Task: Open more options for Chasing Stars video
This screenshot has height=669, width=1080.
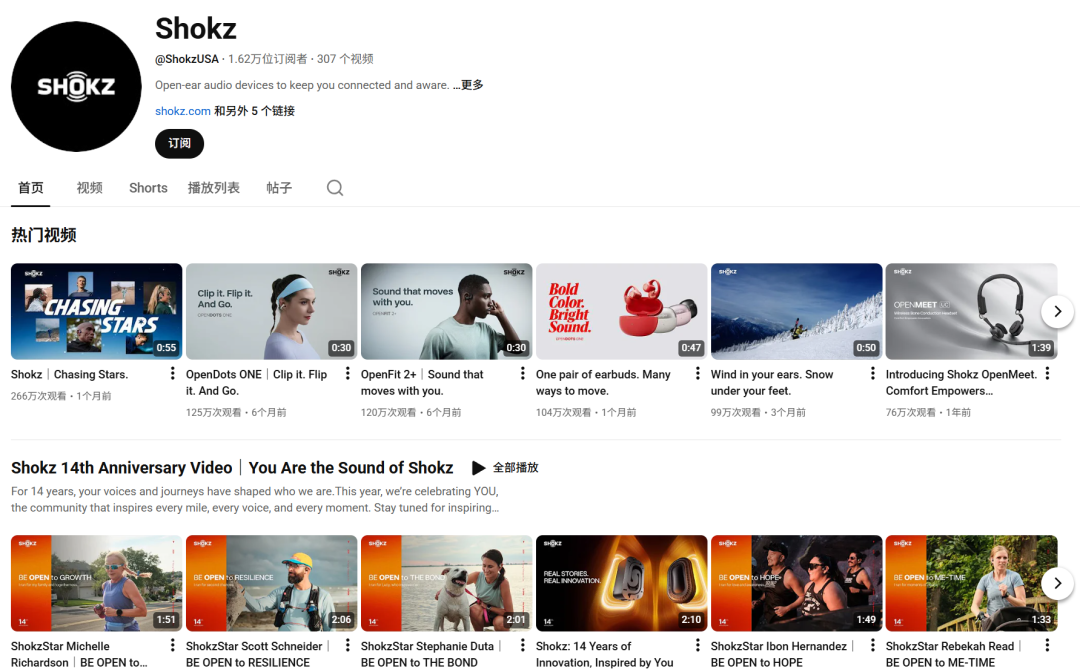Action: coord(172,373)
